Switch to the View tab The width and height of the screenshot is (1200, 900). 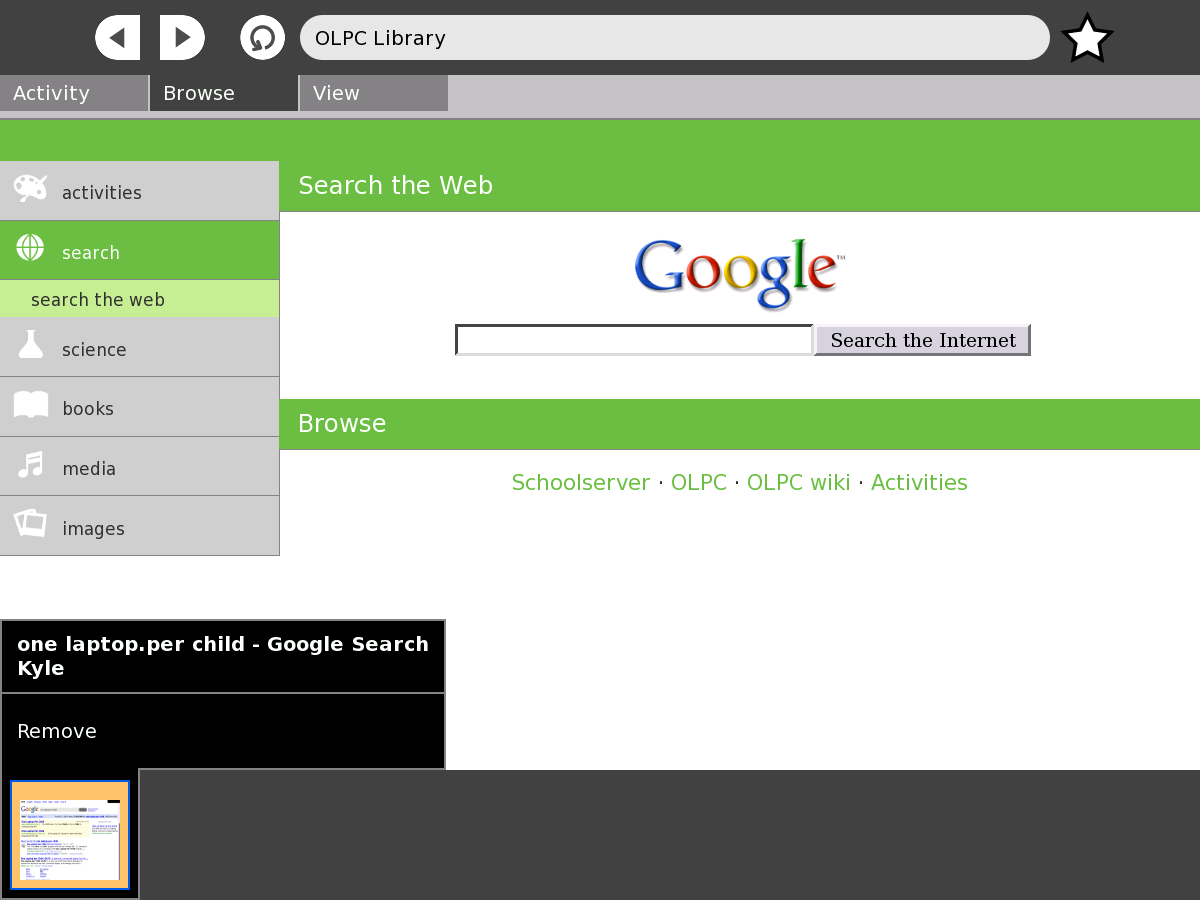coord(373,93)
